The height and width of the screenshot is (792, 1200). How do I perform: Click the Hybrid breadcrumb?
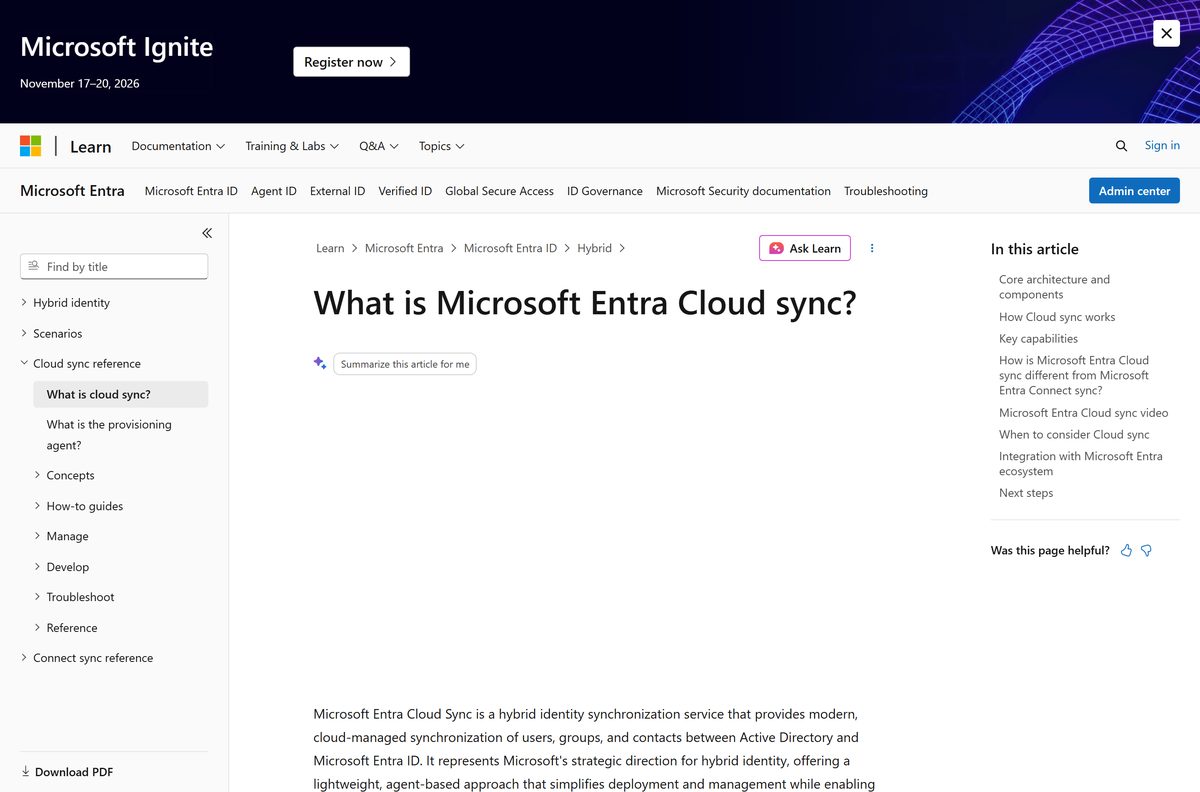[594, 248]
